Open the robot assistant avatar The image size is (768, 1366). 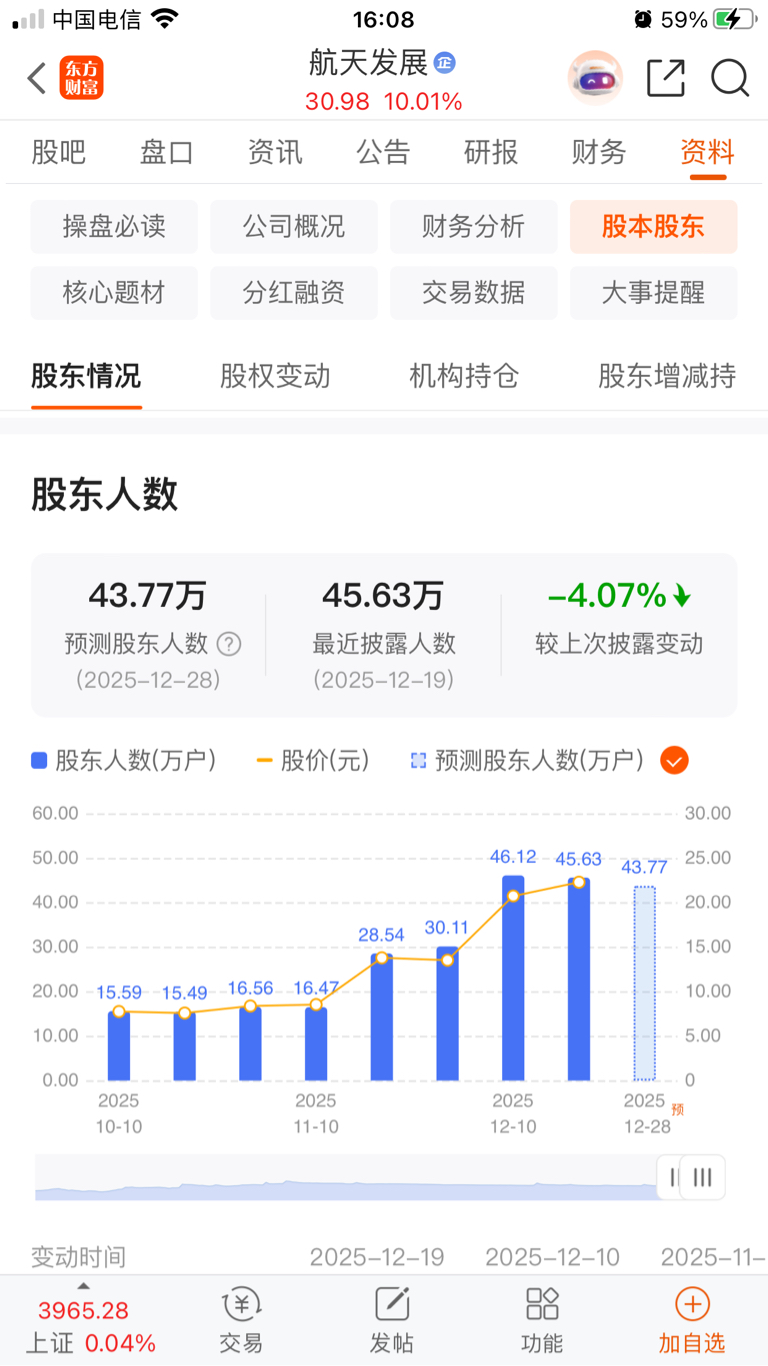(x=595, y=78)
